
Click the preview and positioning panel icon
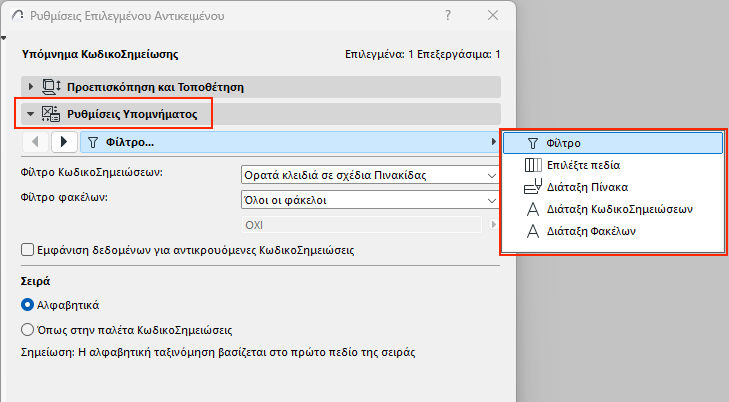(x=51, y=87)
